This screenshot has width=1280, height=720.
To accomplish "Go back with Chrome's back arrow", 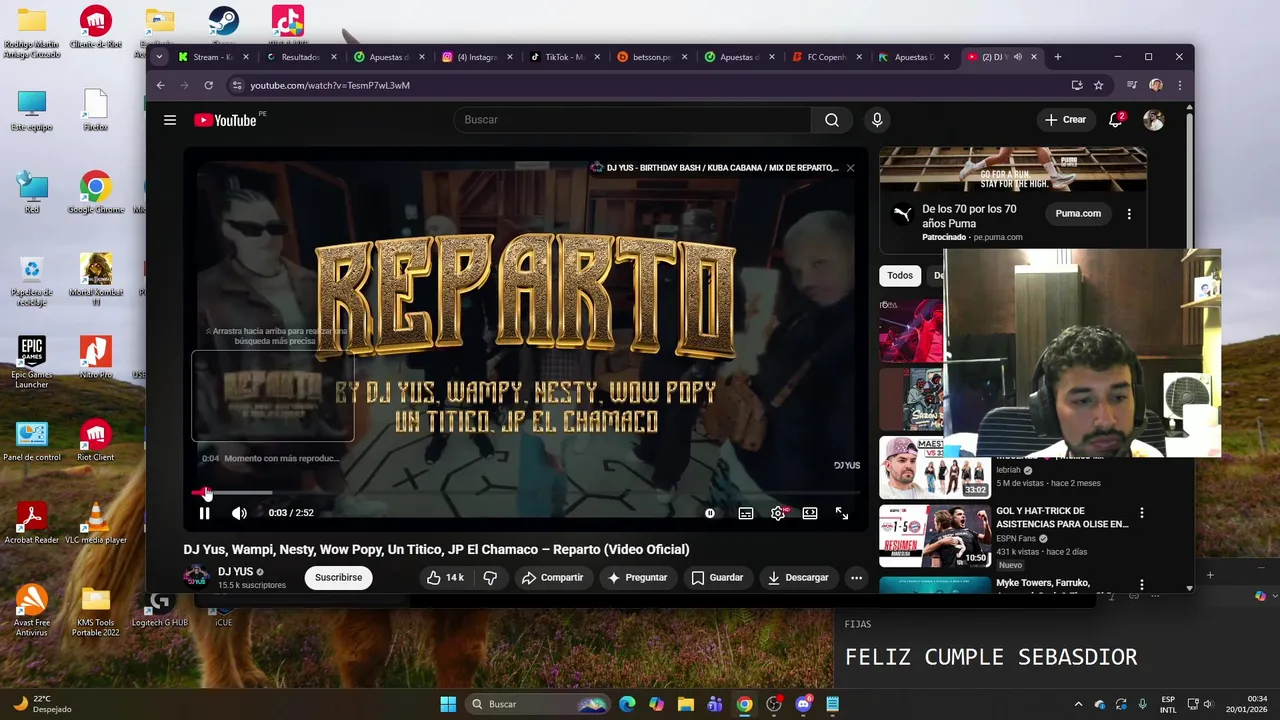I will [160, 85].
